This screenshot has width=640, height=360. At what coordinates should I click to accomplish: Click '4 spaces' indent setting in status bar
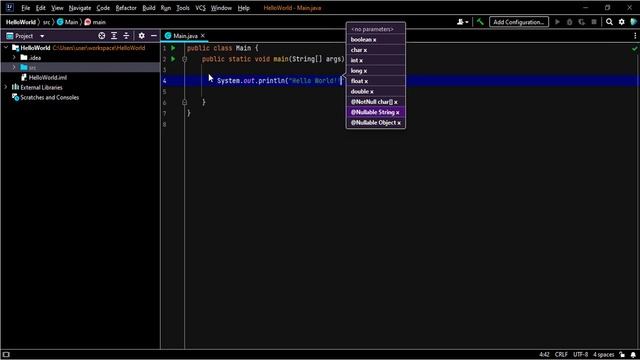[603, 354]
